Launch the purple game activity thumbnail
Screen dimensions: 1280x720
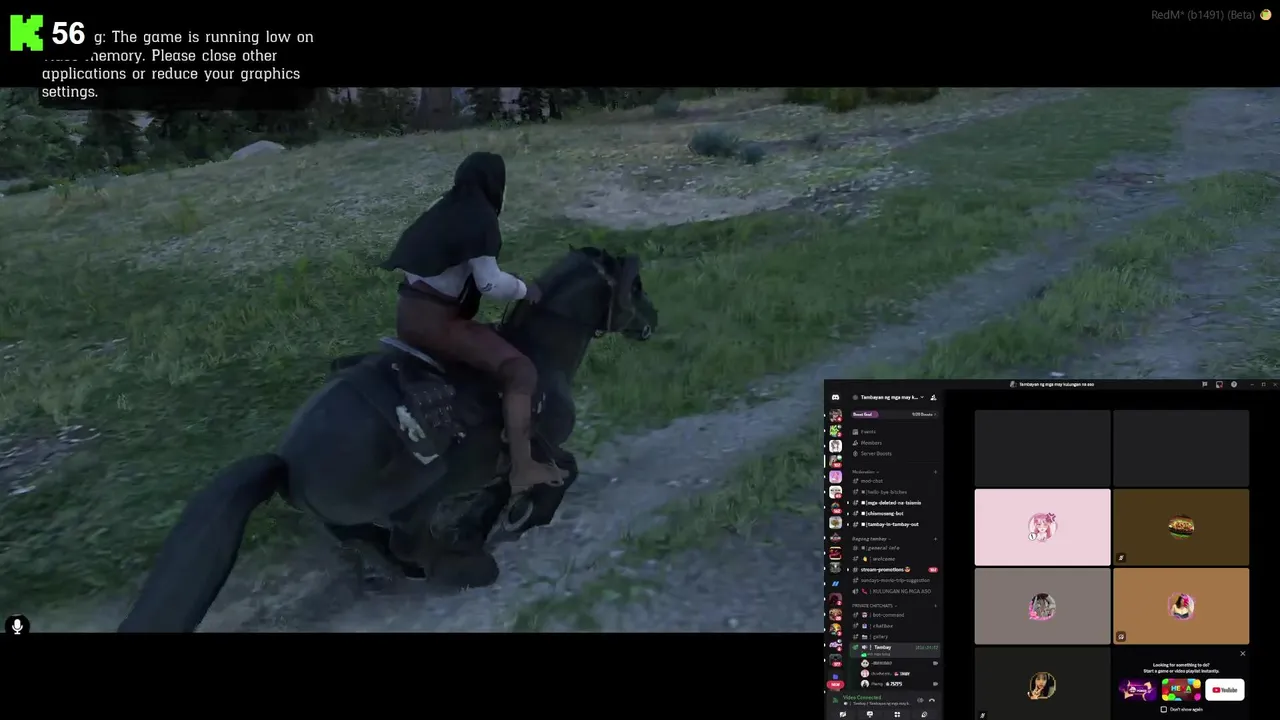1137,690
